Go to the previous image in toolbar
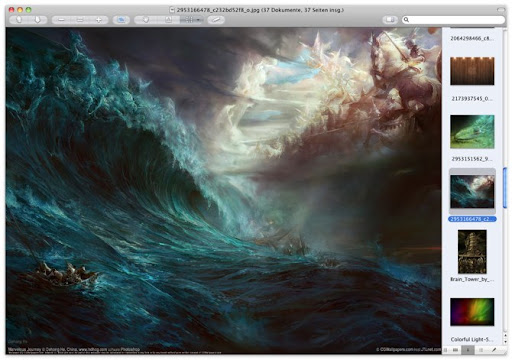 click(x=19, y=20)
